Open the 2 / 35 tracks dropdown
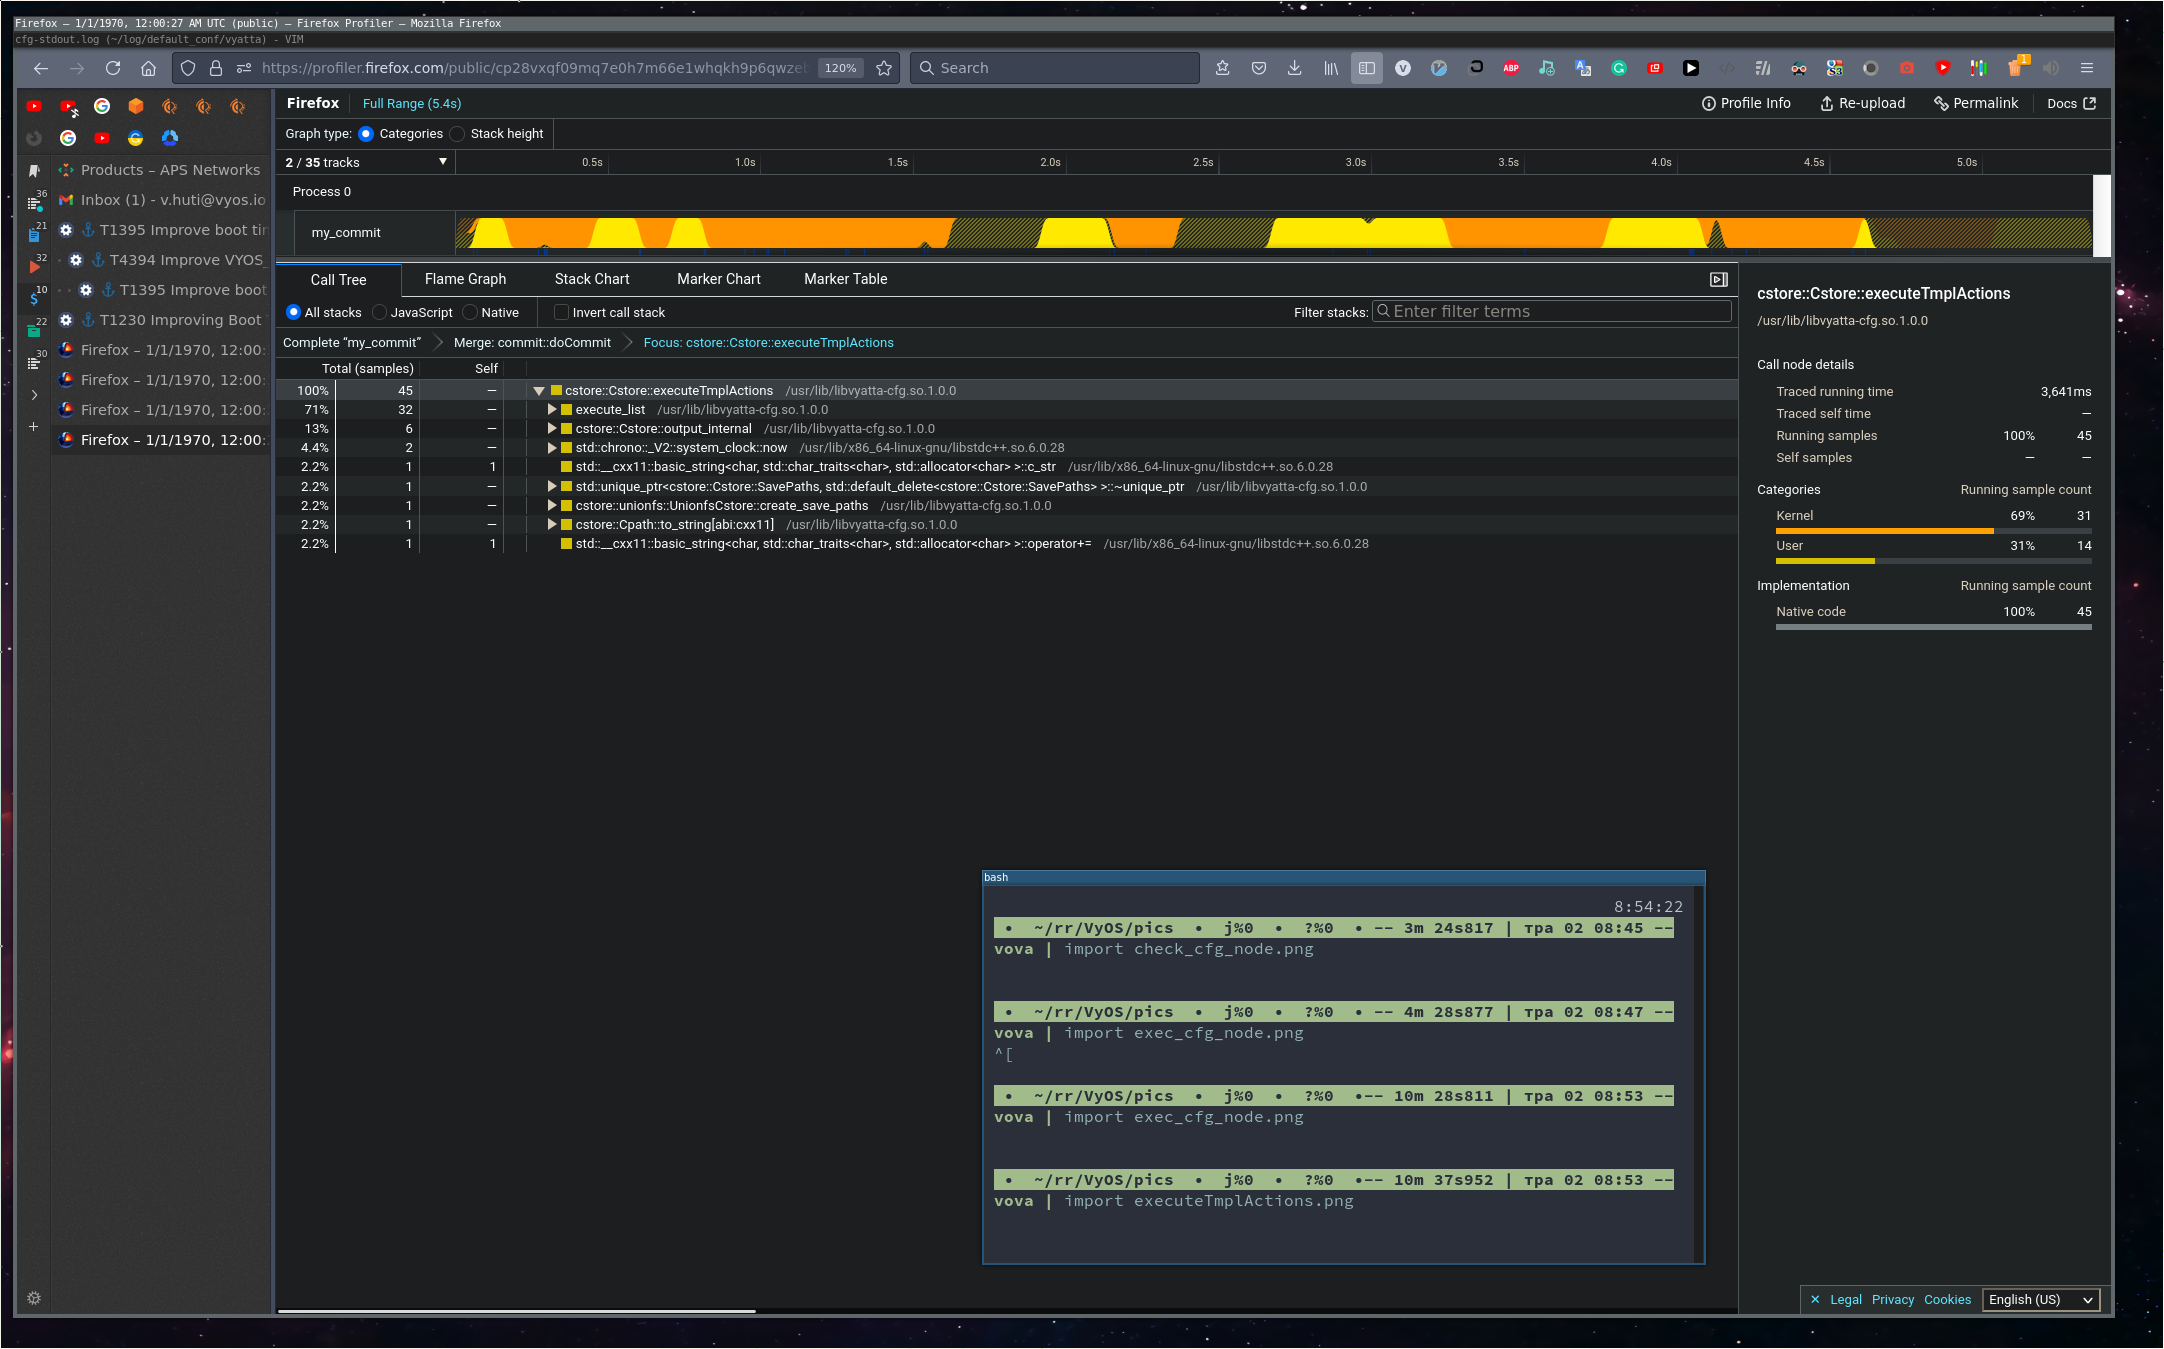The width and height of the screenshot is (2164, 1349). tap(366, 162)
